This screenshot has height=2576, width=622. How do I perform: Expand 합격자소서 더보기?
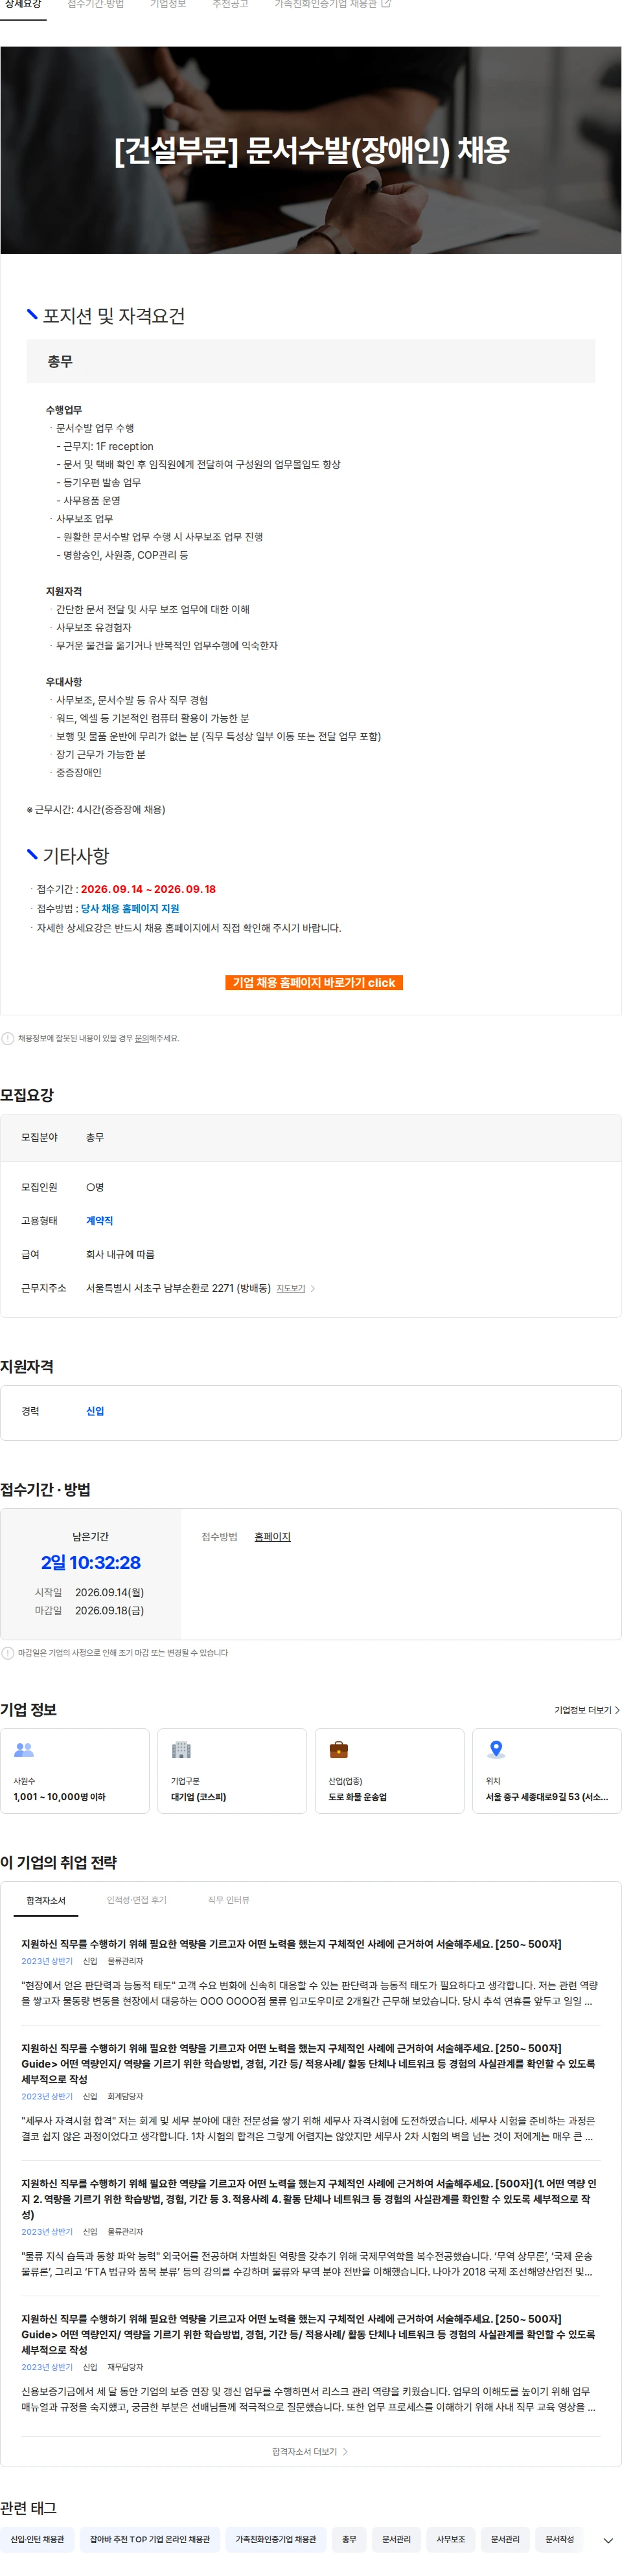(x=310, y=2452)
